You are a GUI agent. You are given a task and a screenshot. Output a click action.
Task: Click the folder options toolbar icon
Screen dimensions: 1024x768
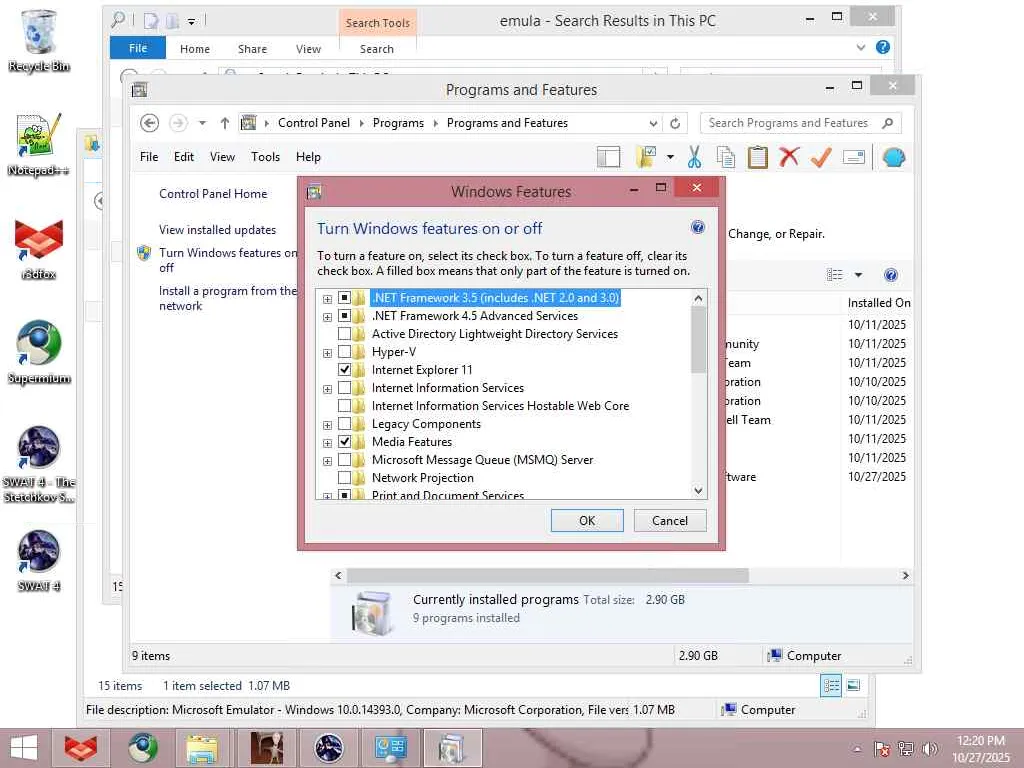(646, 157)
